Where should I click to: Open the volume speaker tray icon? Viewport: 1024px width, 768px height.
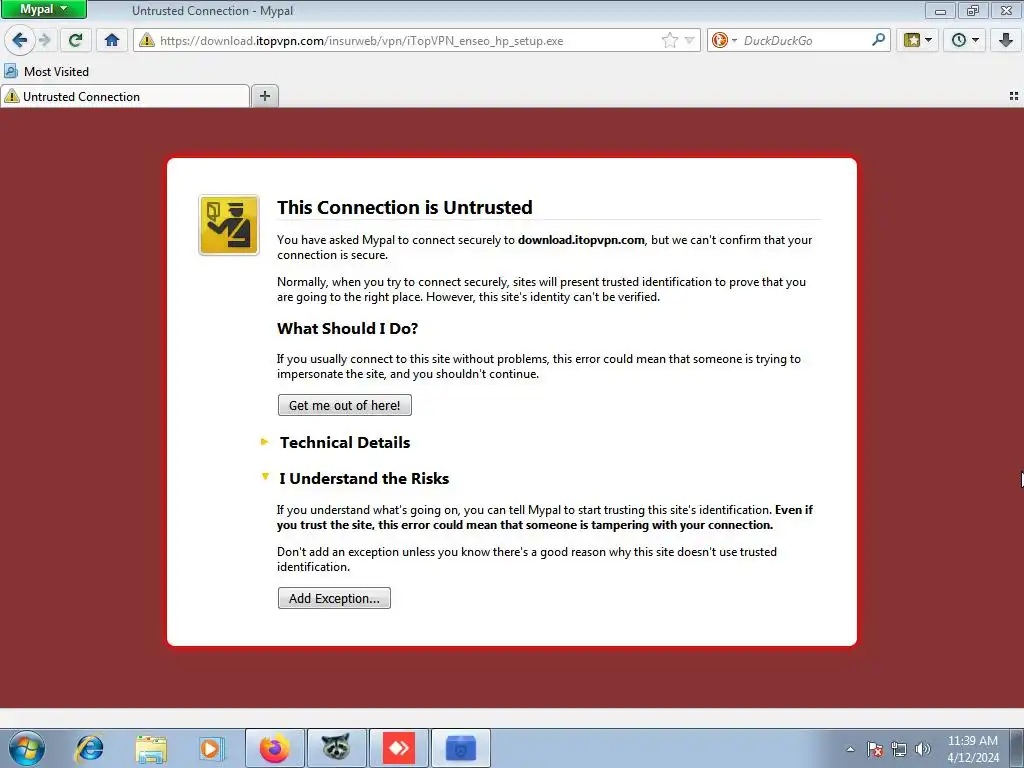click(923, 749)
